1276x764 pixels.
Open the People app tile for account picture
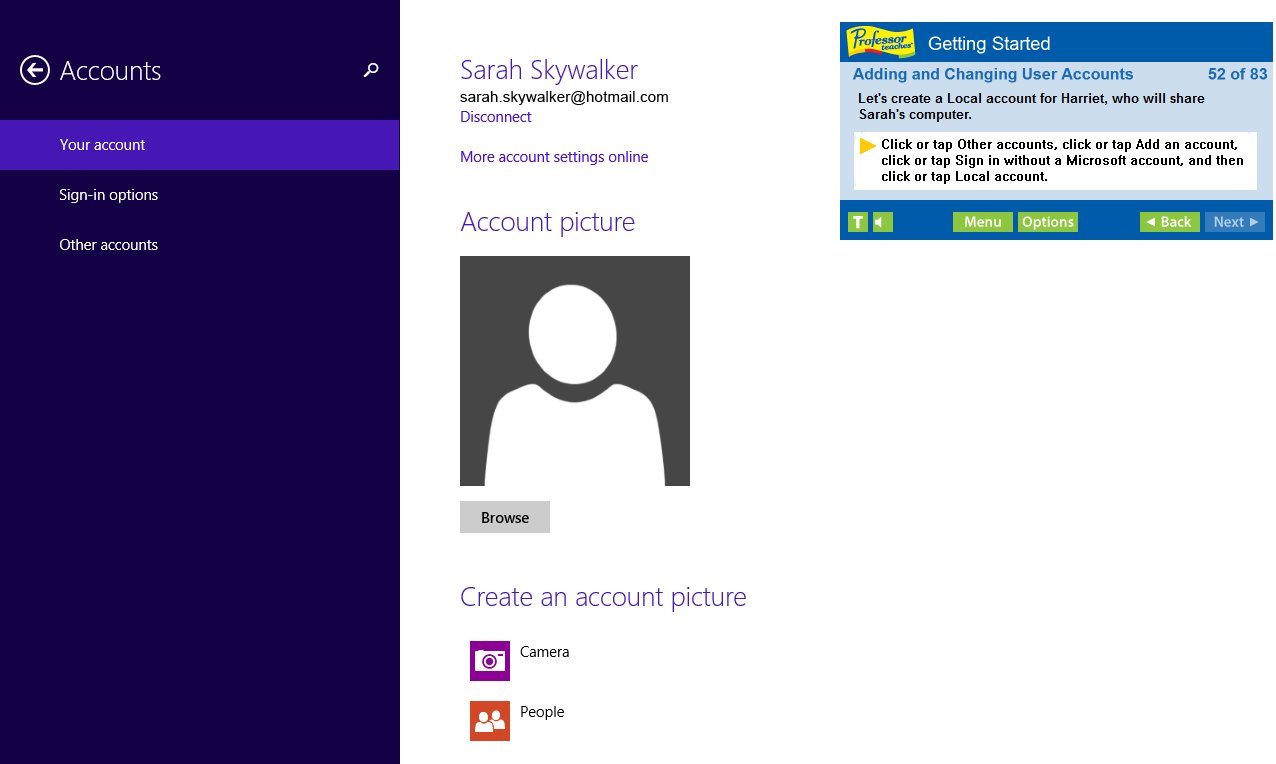coord(489,721)
